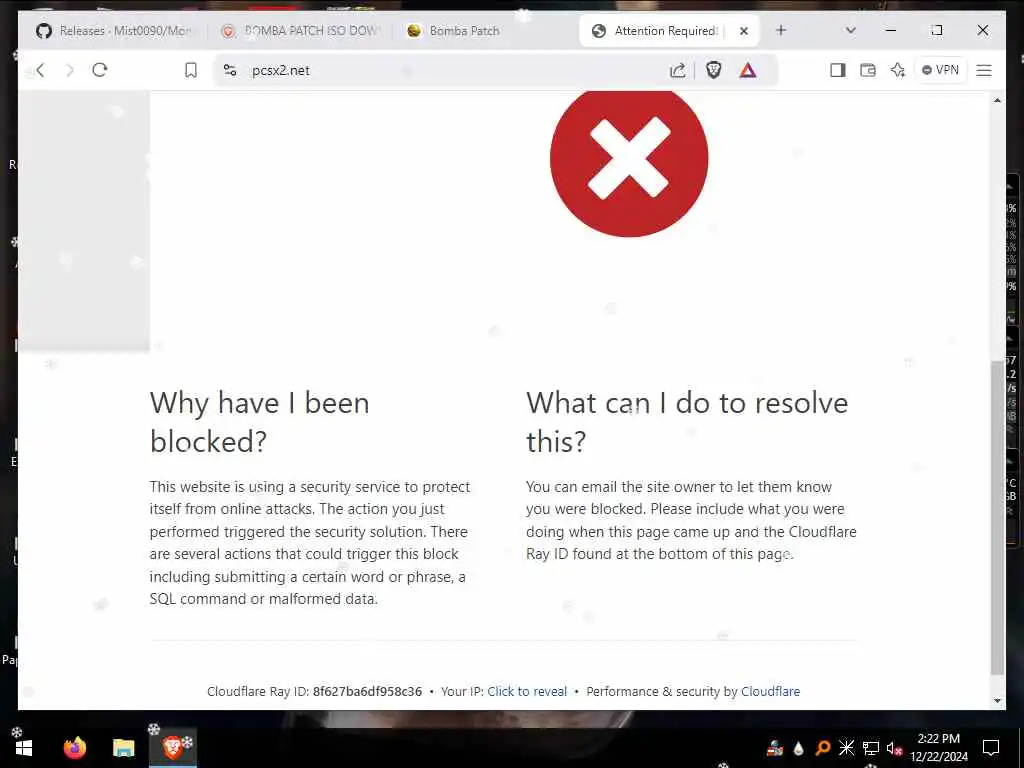Open Brave Rewards triangle icon
1024x768 pixels.
coord(748,70)
